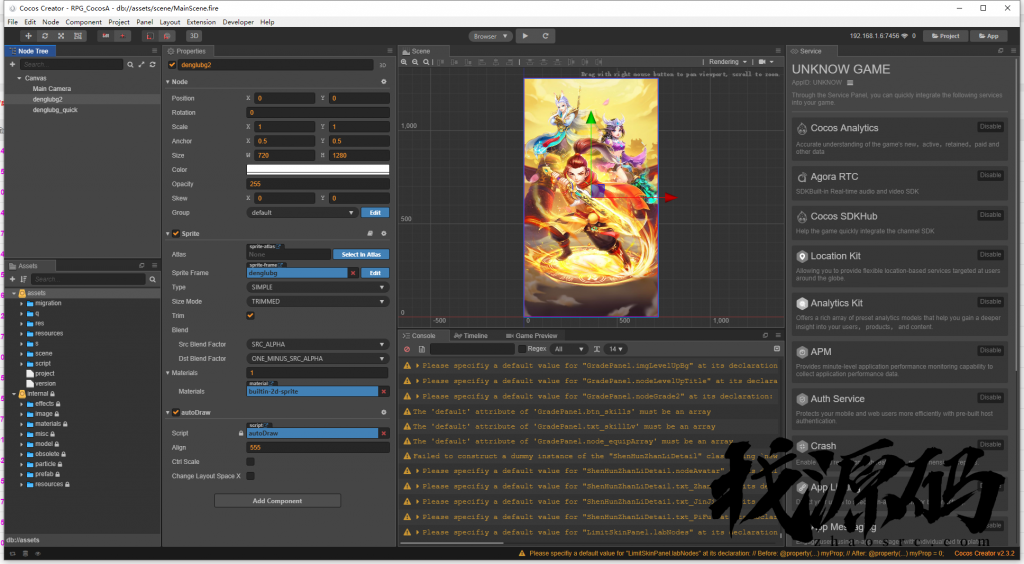Open the Group default dropdown
1024x564 pixels.
click(302, 213)
